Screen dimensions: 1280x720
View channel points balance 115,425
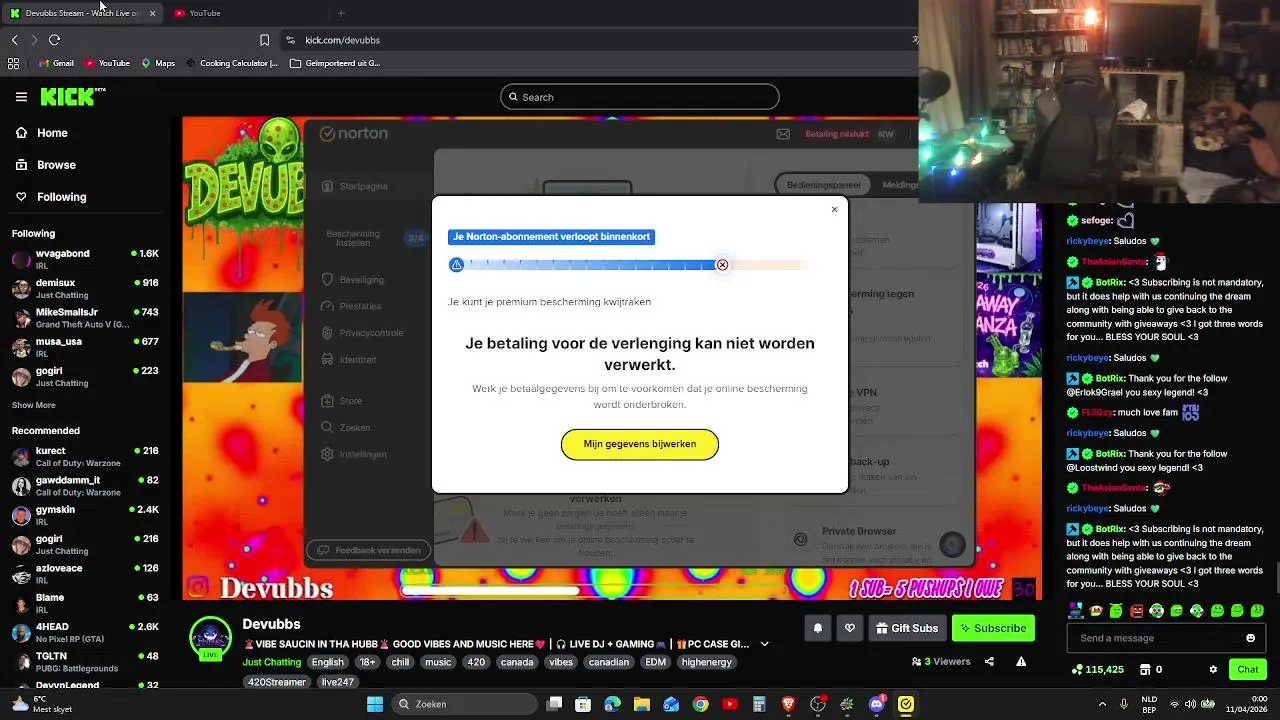click(1097, 669)
